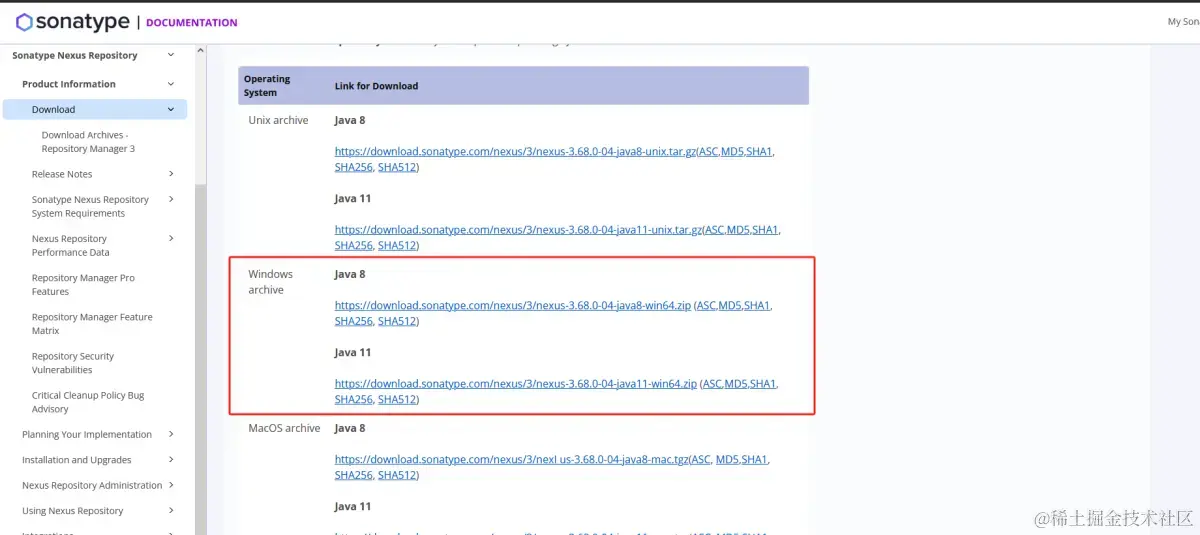Open SHA512 checksum for java8-win64 zip
This screenshot has width=1200, height=535.
(x=397, y=322)
